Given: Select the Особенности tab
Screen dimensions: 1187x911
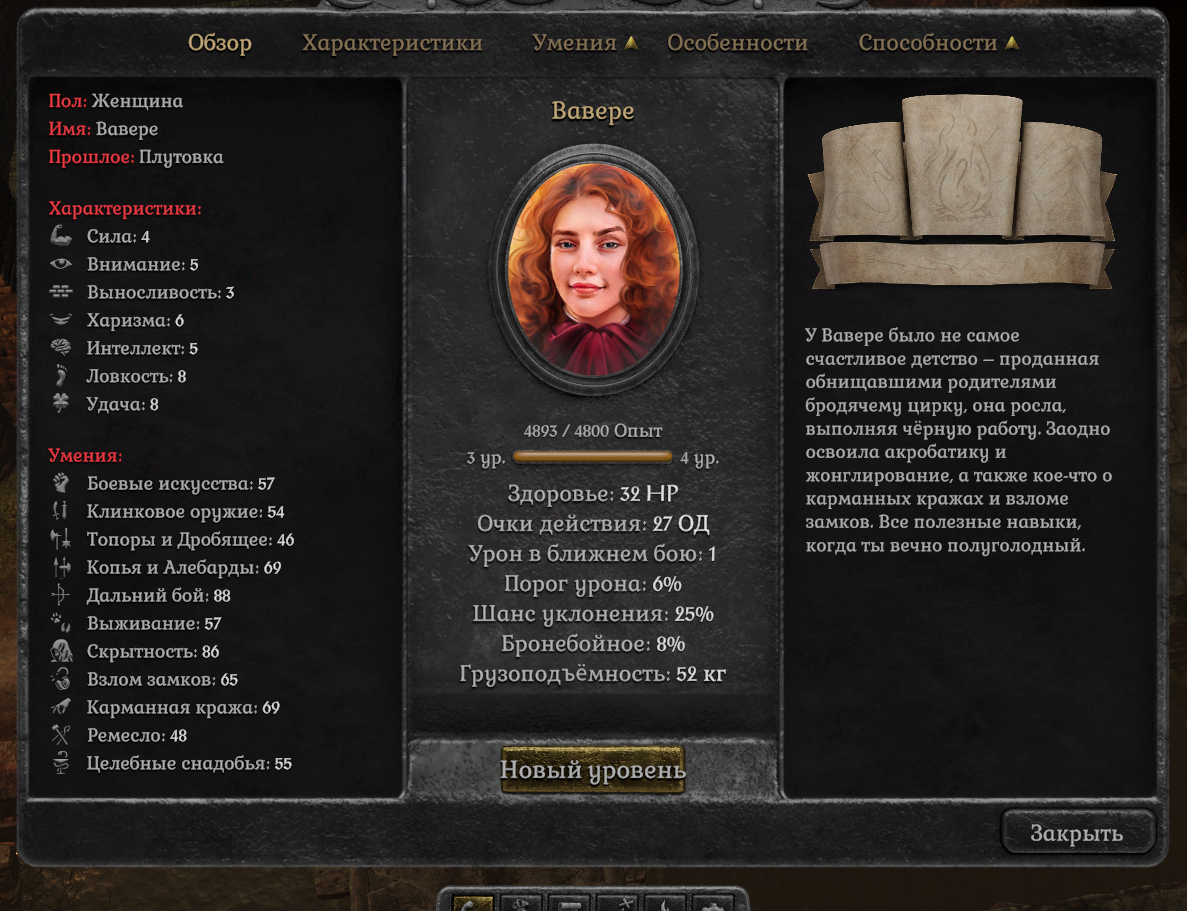Looking at the screenshot, I should pyautogui.click(x=737, y=43).
